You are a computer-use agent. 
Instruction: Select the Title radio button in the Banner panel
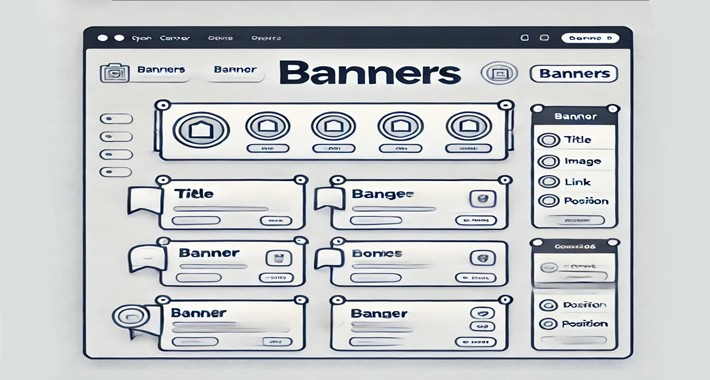[x=548, y=140]
